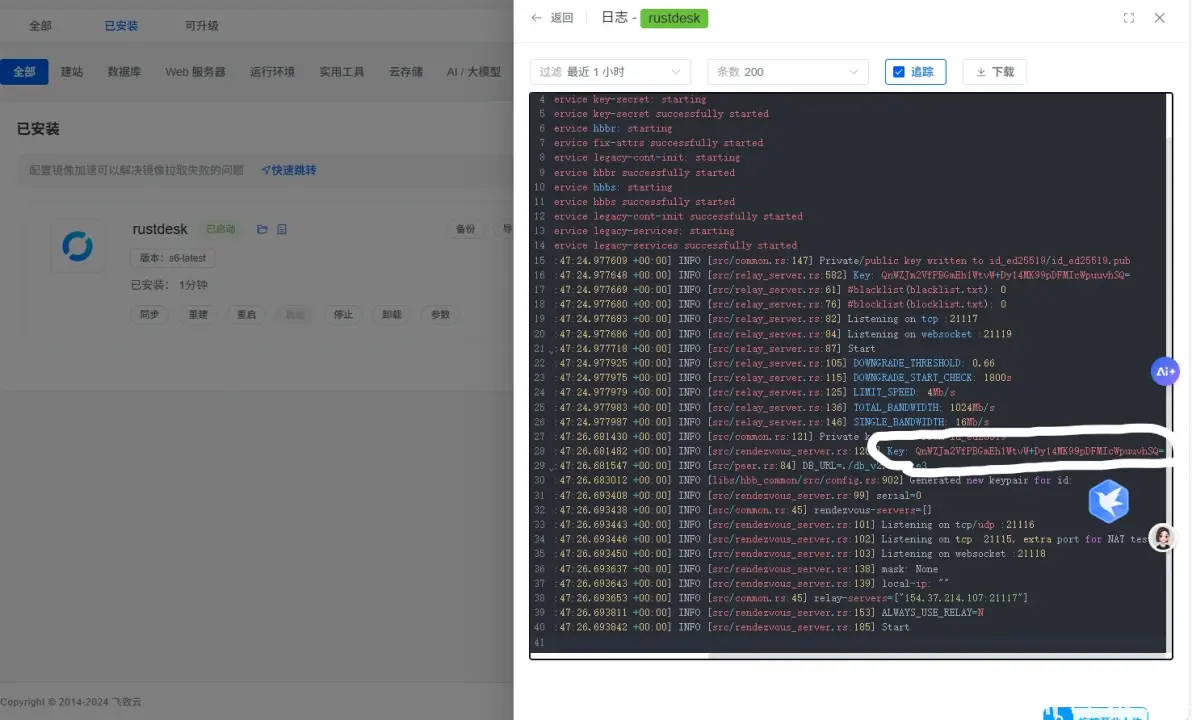Click the 已启动 status badge
This screenshot has width=1192, height=720.
pos(221,229)
